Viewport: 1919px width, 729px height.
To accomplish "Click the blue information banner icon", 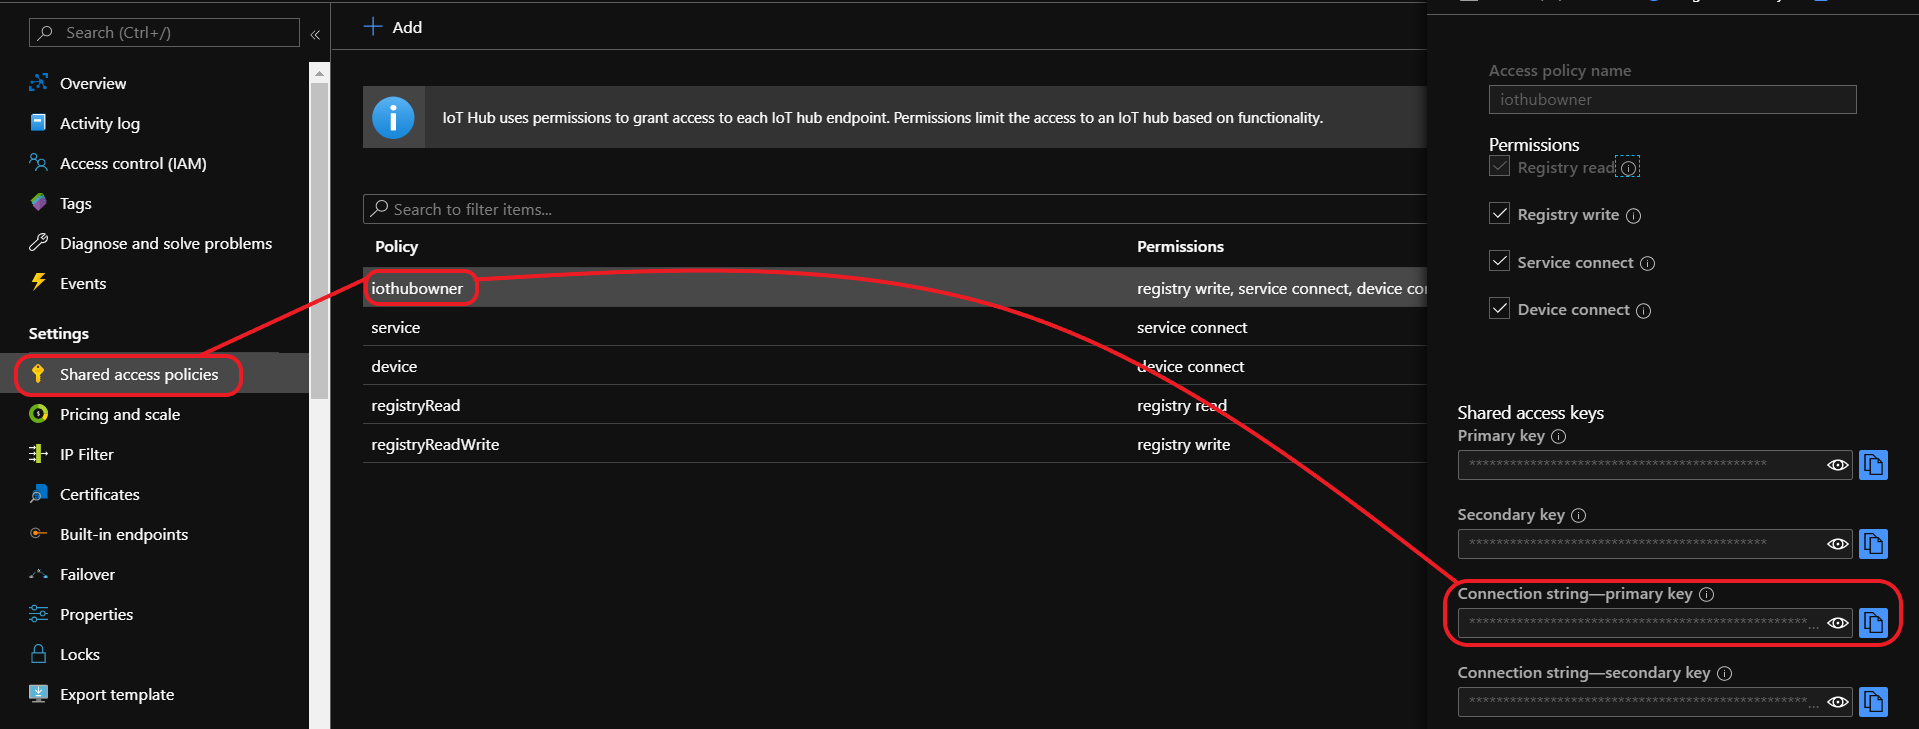I will (x=393, y=118).
